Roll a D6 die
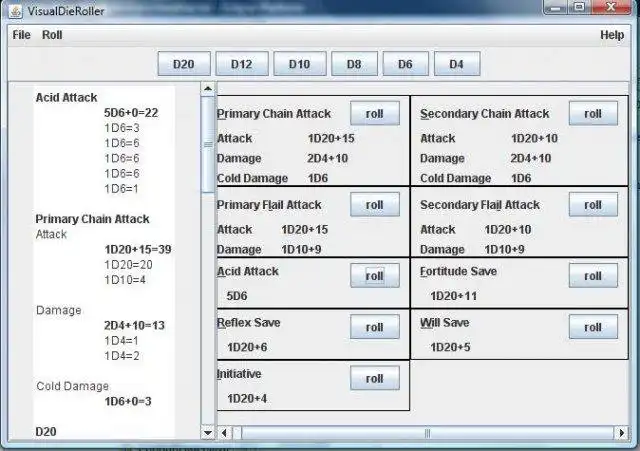 (405, 64)
